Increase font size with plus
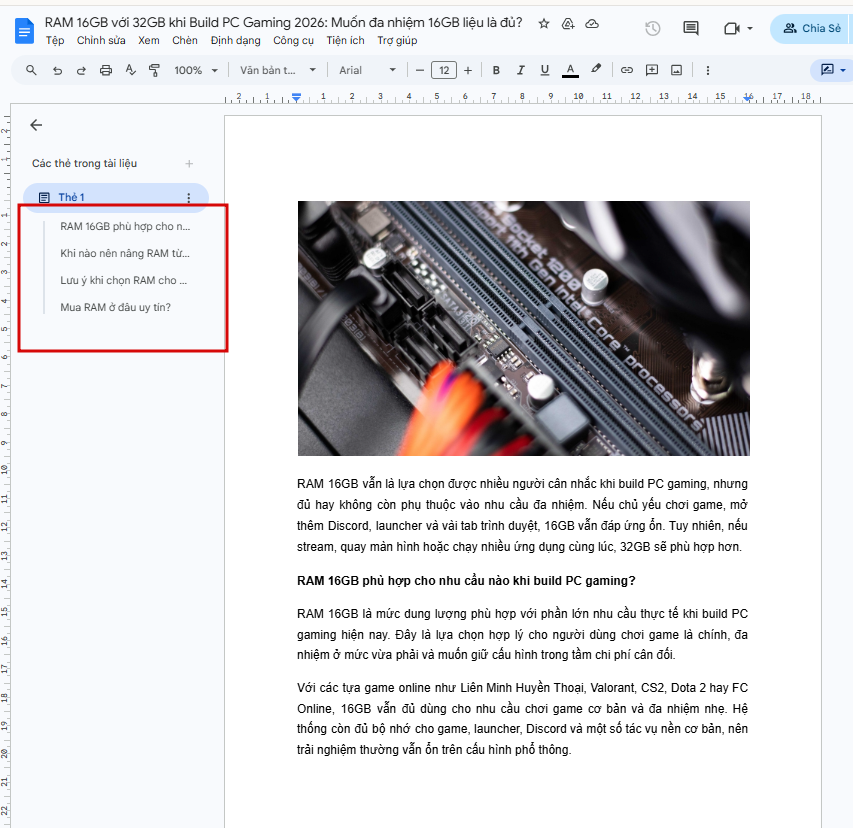853x828 pixels. 468,70
